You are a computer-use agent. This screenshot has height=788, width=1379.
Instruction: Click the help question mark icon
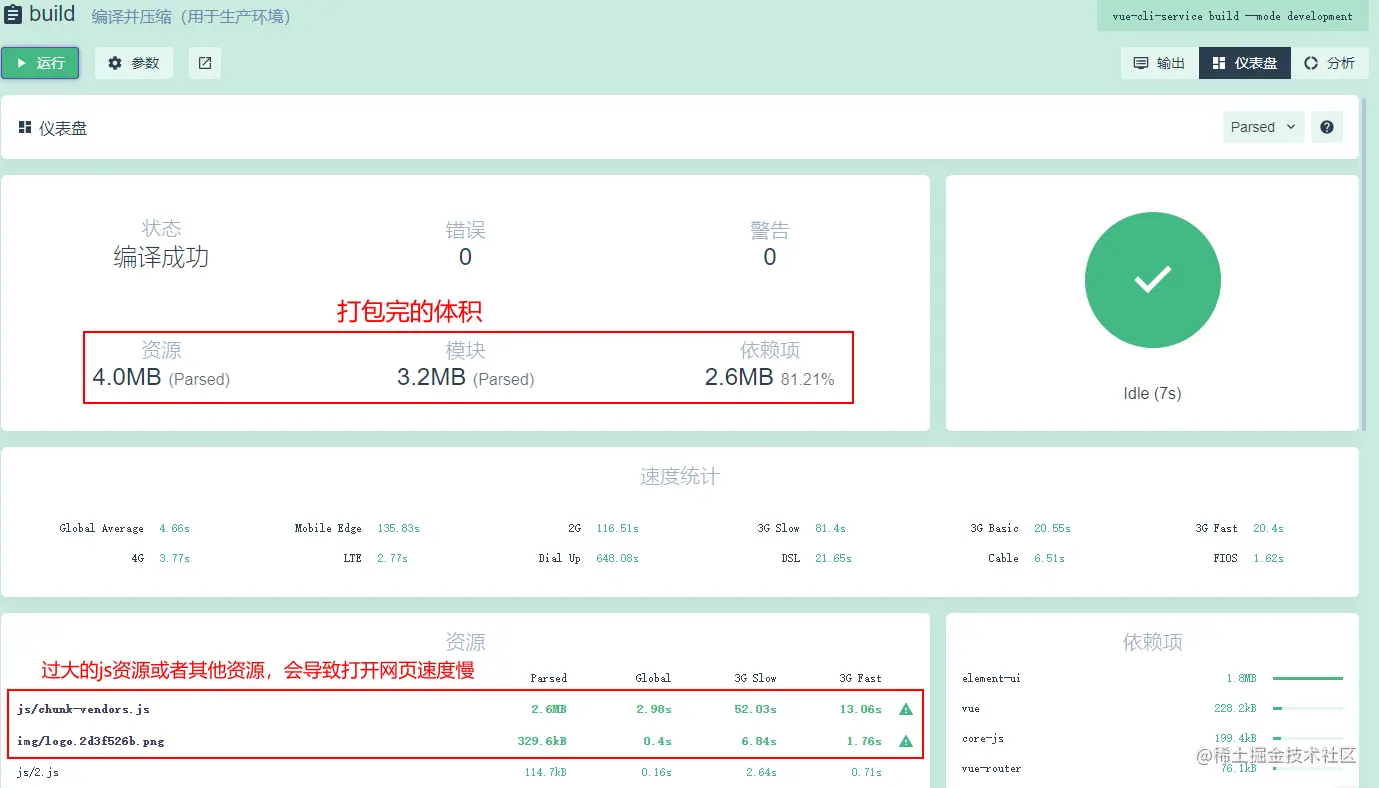[x=1327, y=127]
